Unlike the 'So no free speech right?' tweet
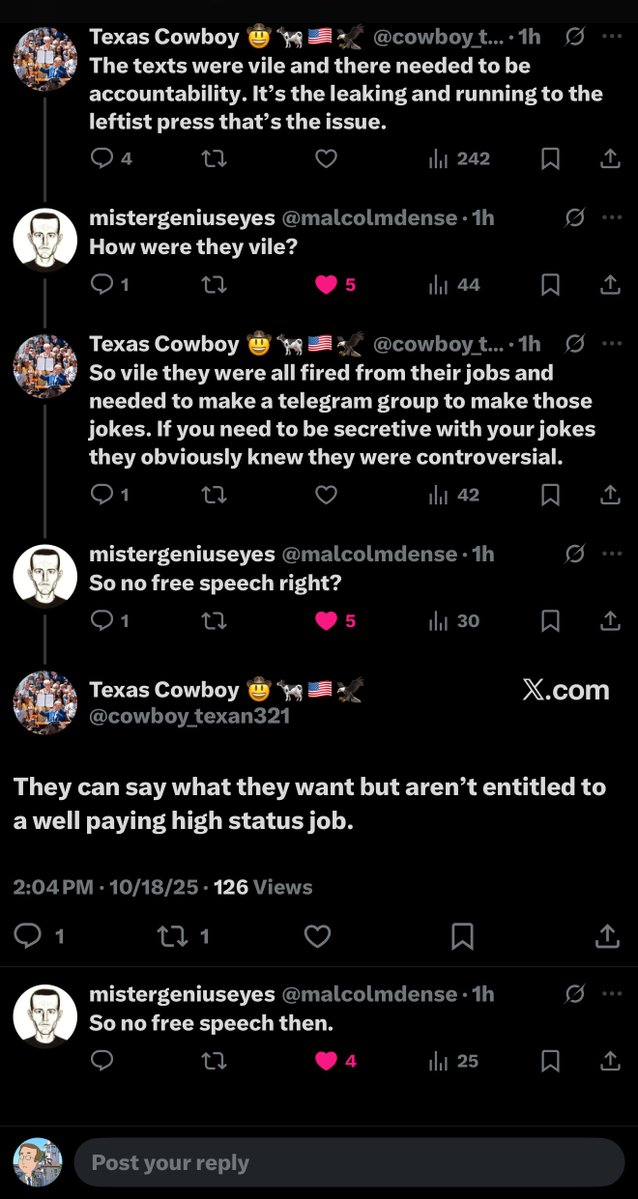Image resolution: width=638 pixels, height=1199 pixels. point(326,621)
